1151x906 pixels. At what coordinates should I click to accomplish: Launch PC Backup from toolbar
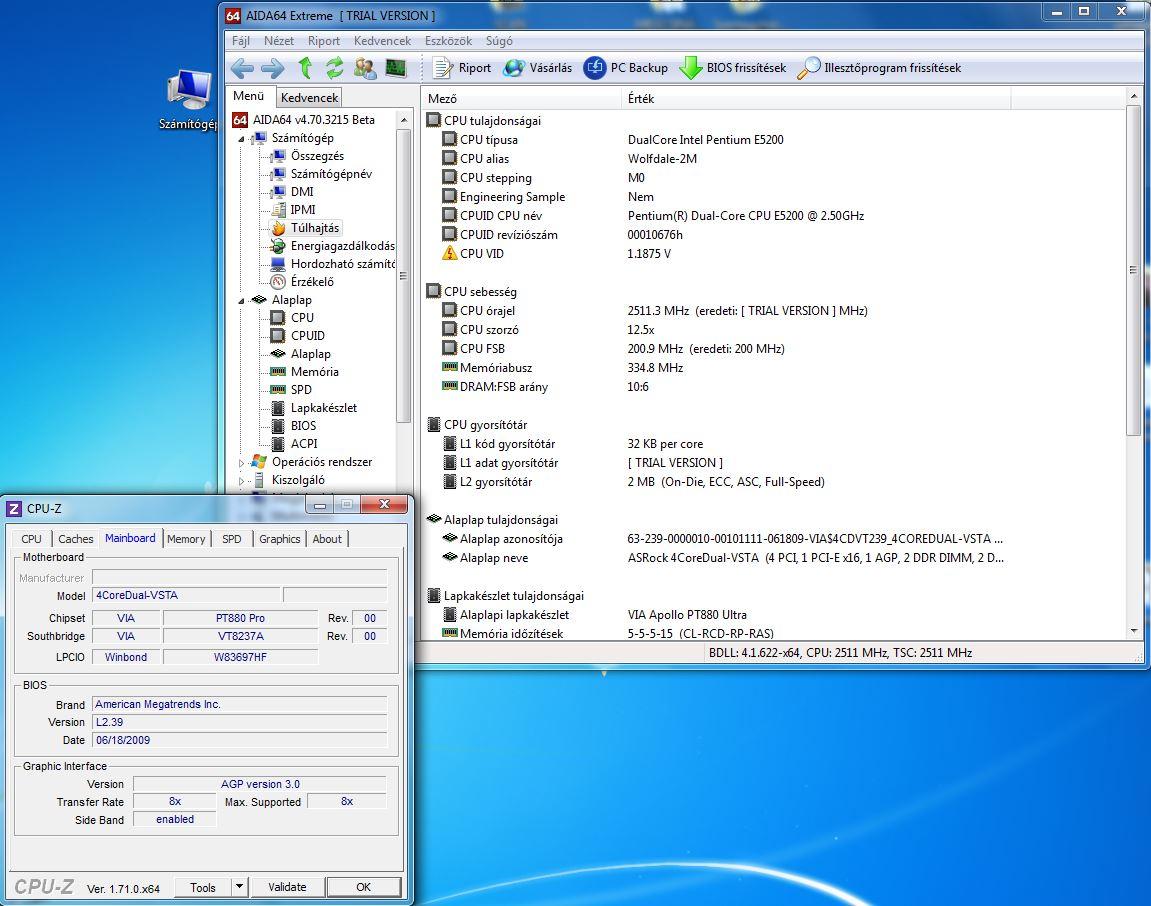(625, 68)
